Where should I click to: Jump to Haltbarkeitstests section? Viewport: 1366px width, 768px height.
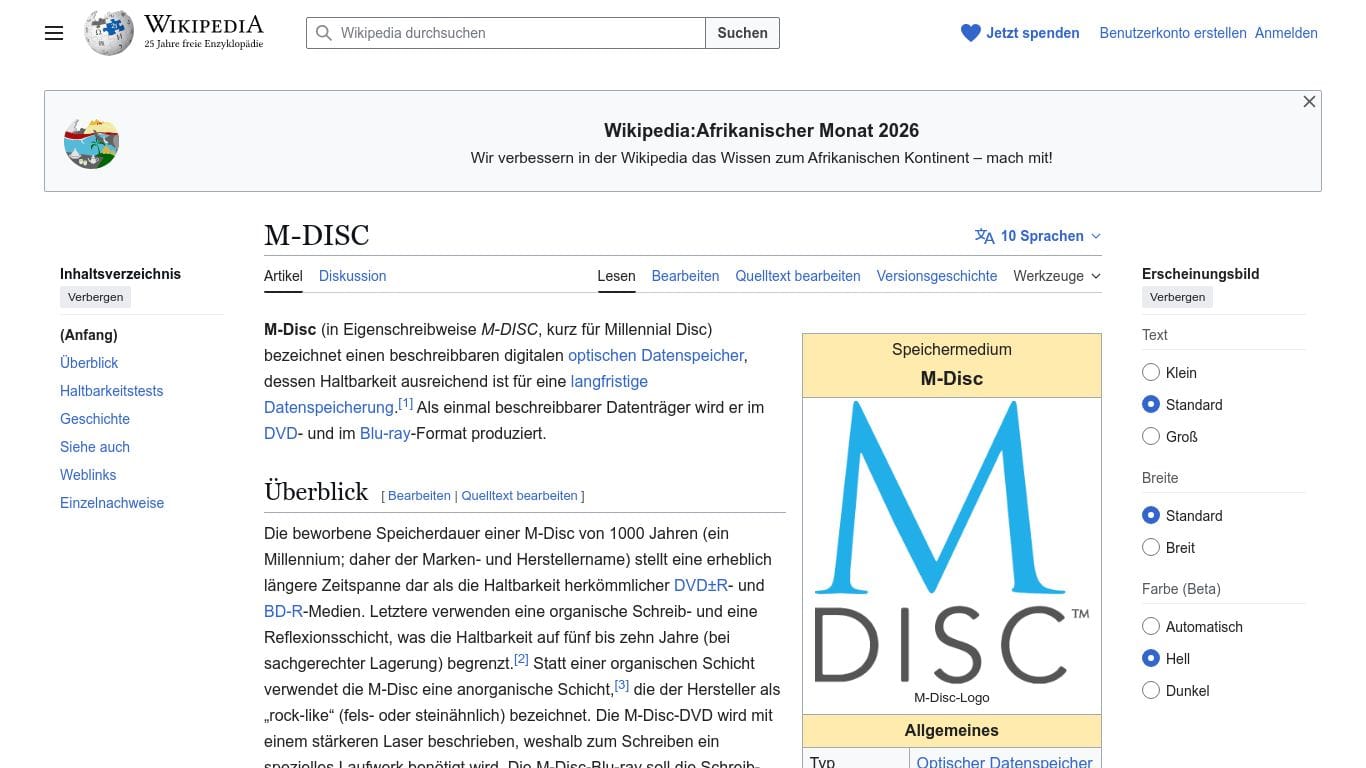click(x=111, y=391)
